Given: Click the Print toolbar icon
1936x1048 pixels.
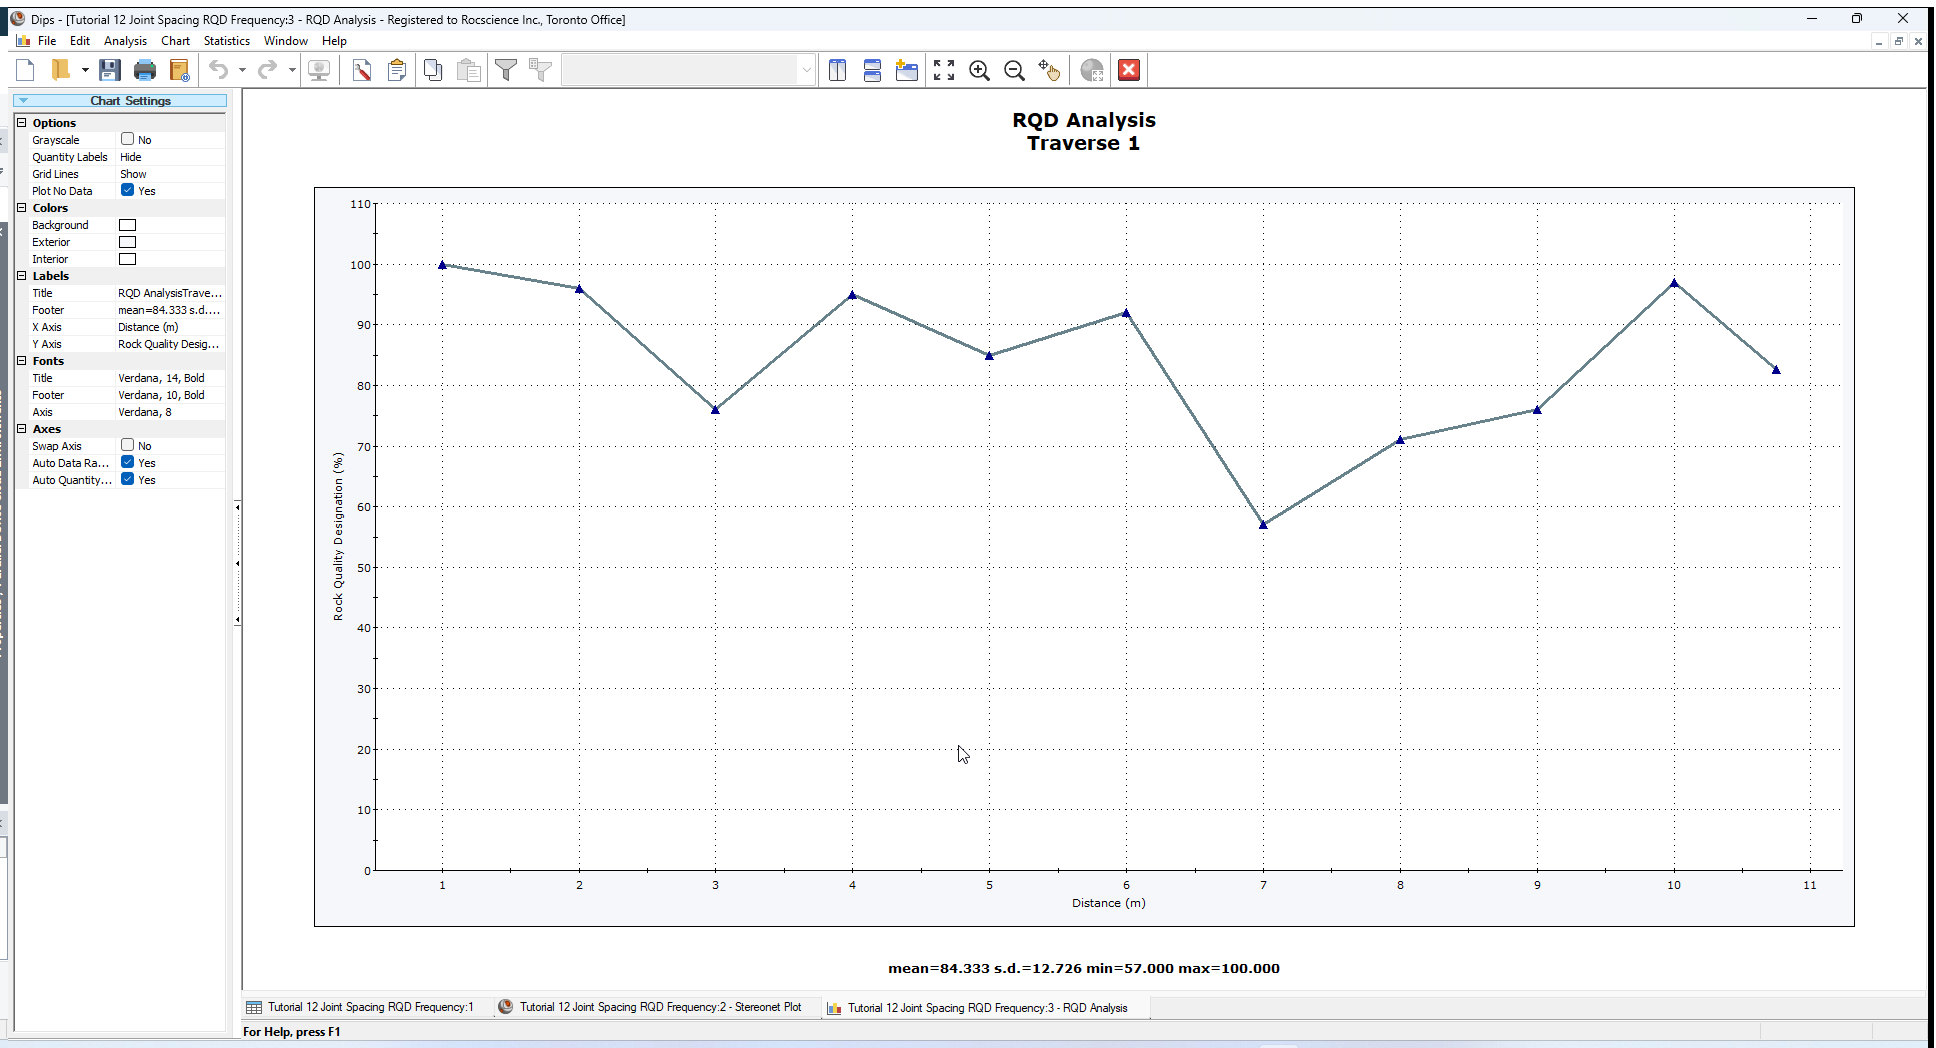Looking at the screenshot, I should click(x=145, y=70).
